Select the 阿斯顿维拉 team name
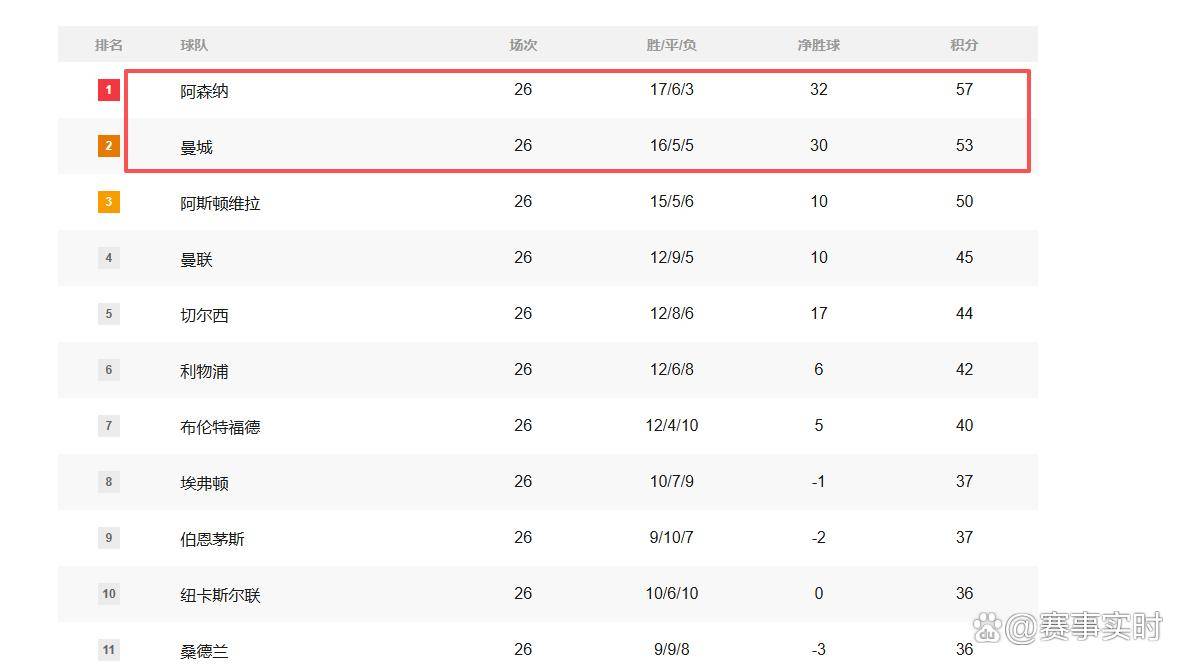The image size is (1187, 669). [221, 203]
